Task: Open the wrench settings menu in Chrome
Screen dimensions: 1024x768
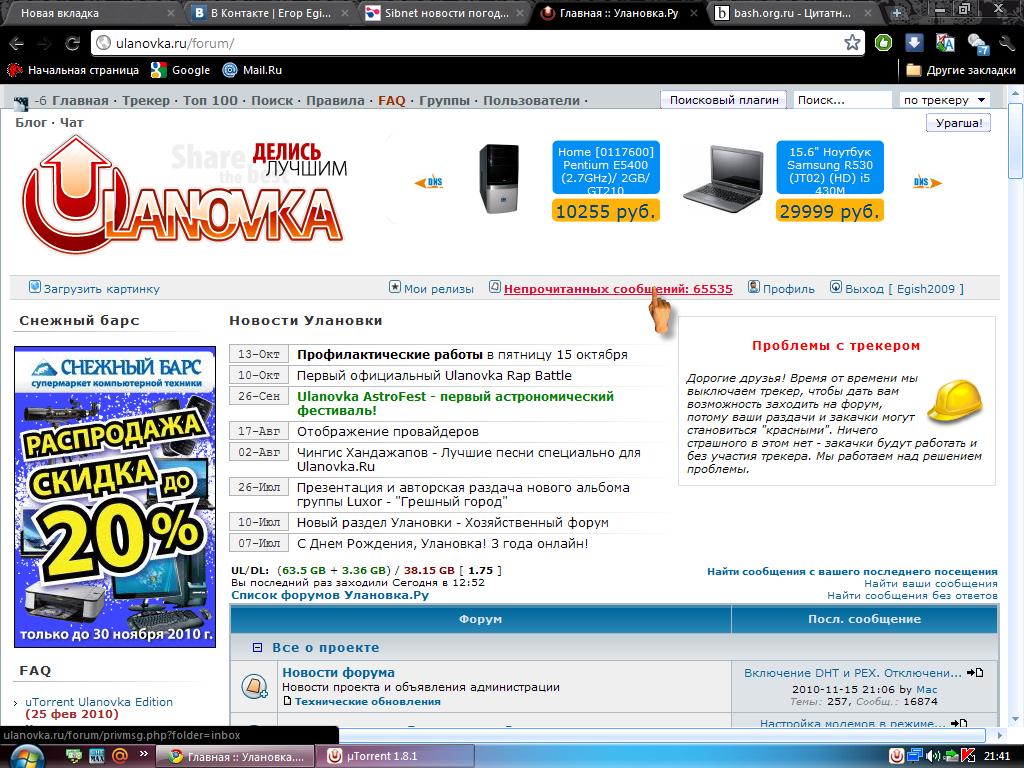Action: point(1008,43)
